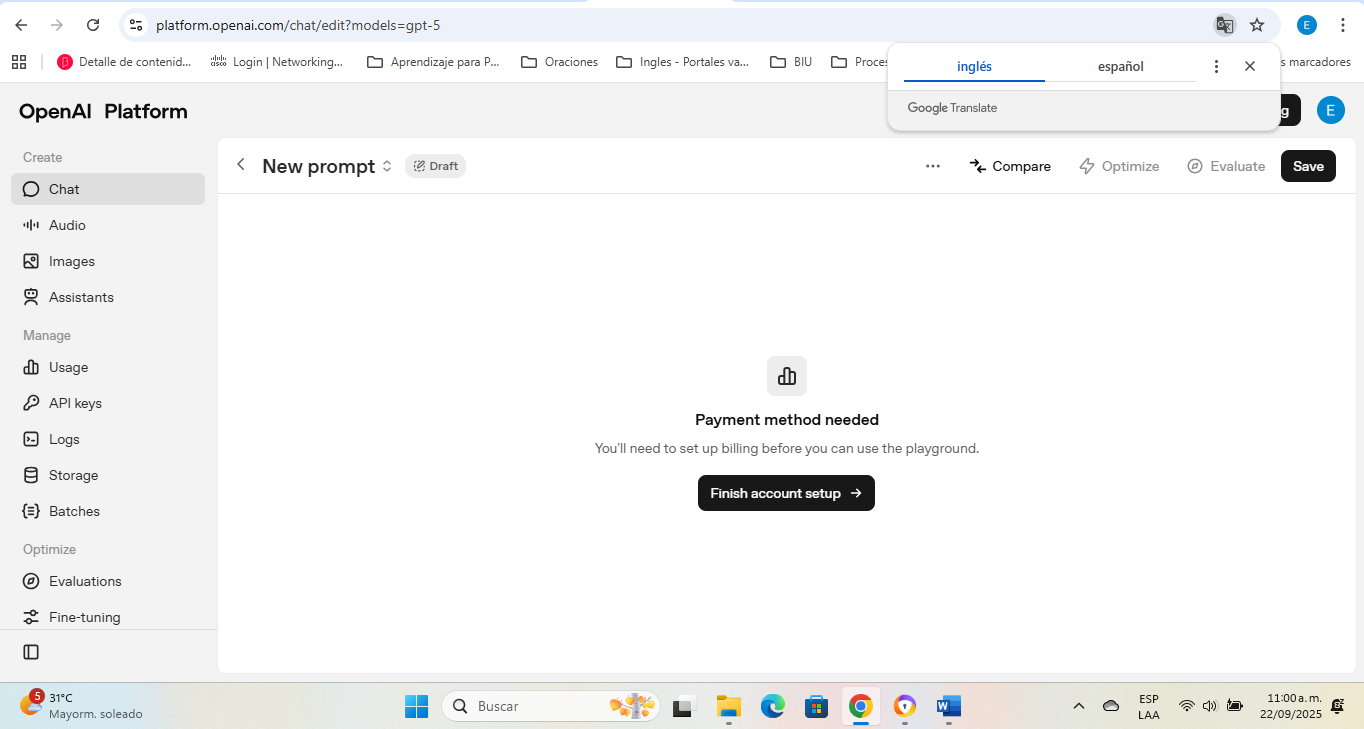The width and height of the screenshot is (1364, 729).
Task: Open the blue E account avatar on page
Action: point(1330,110)
